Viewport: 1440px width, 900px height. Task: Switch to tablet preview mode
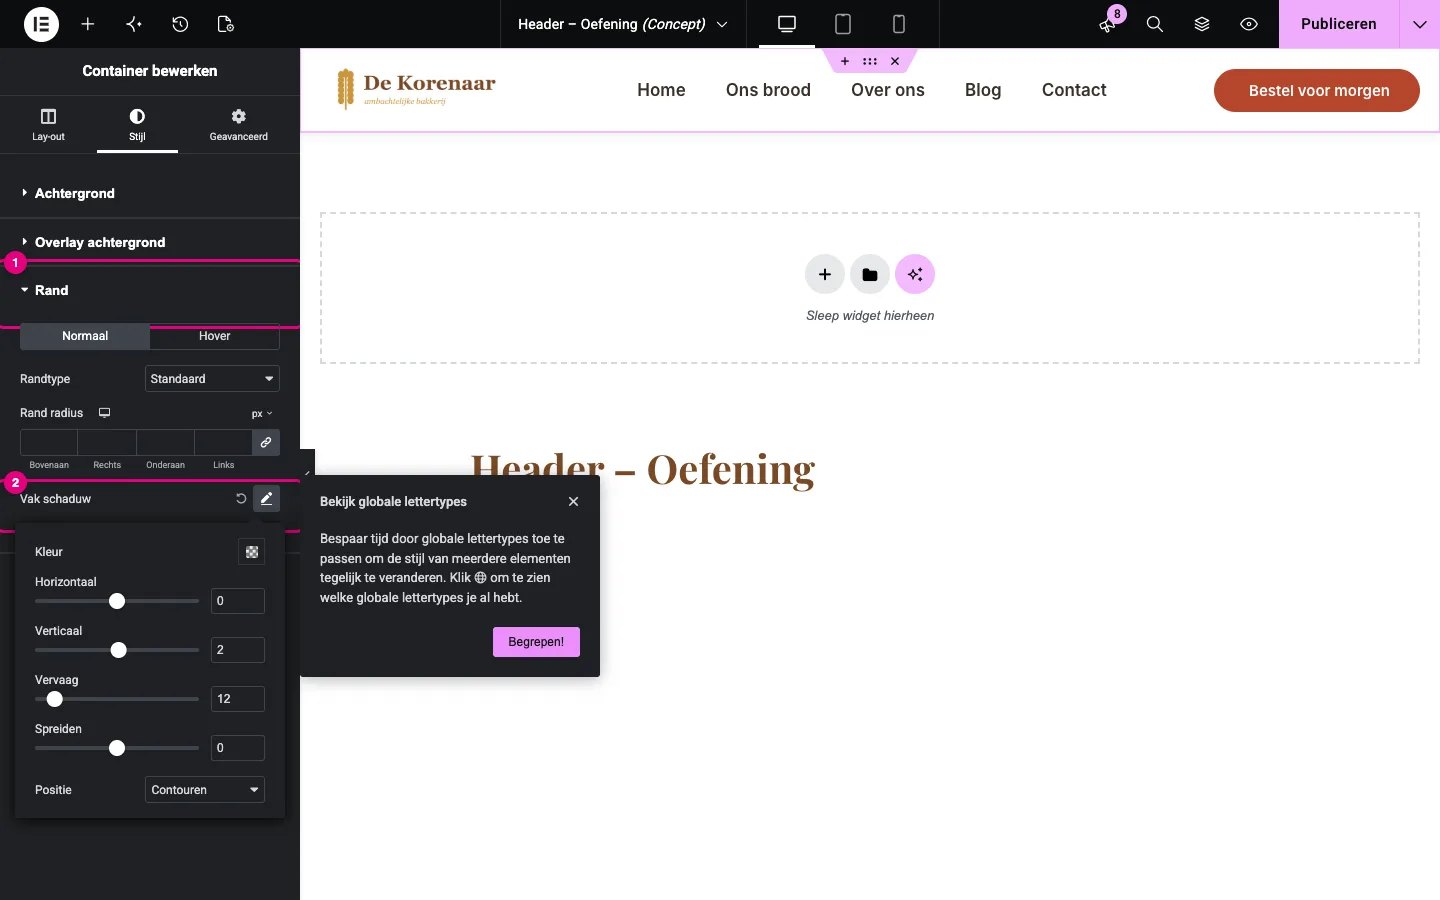coord(843,24)
